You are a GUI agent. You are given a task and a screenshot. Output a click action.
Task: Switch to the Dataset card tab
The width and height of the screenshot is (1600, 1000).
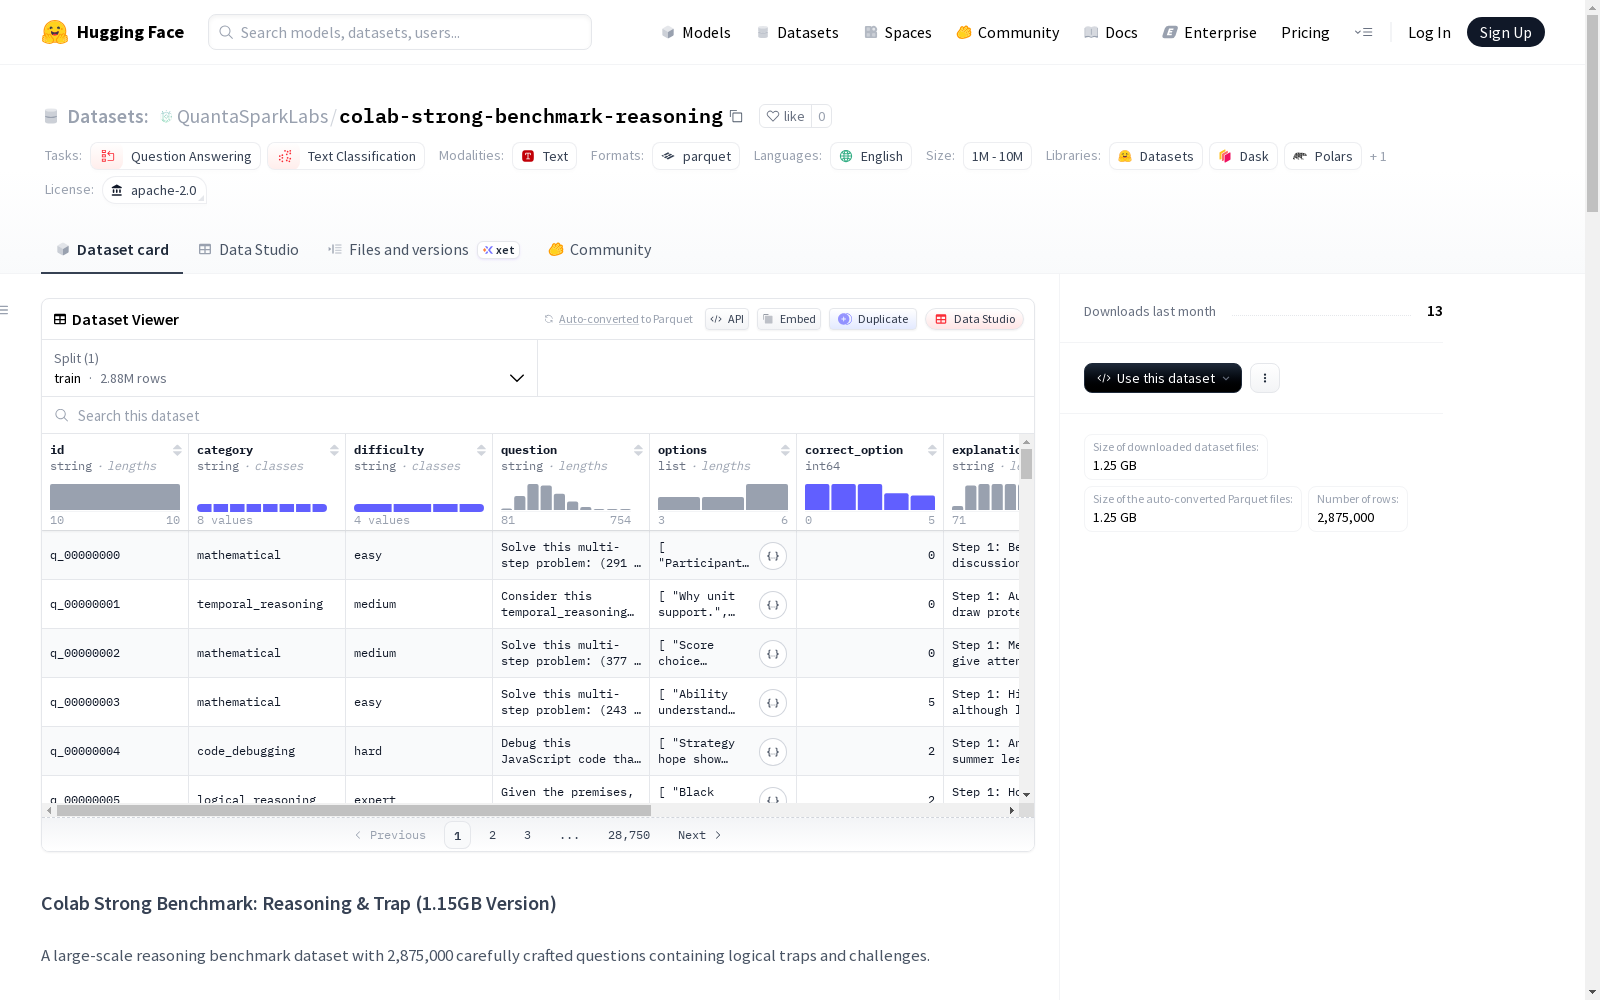click(x=112, y=250)
